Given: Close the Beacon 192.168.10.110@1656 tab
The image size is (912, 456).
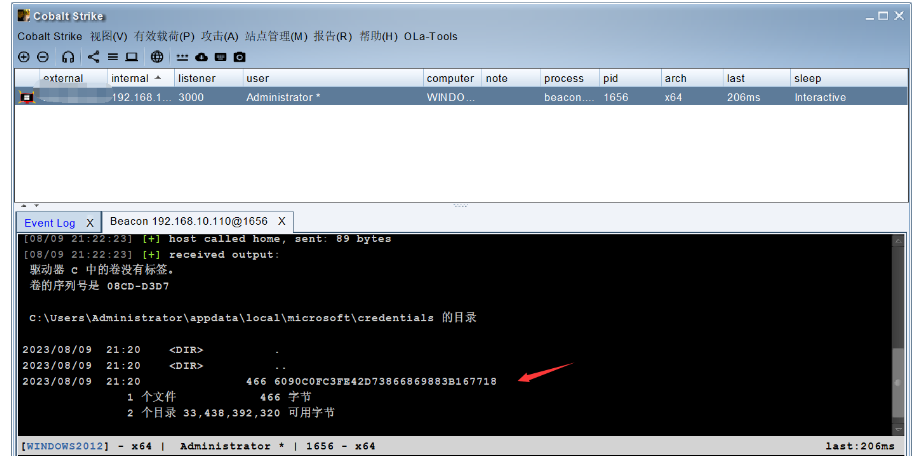Looking at the screenshot, I should (282, 221).
